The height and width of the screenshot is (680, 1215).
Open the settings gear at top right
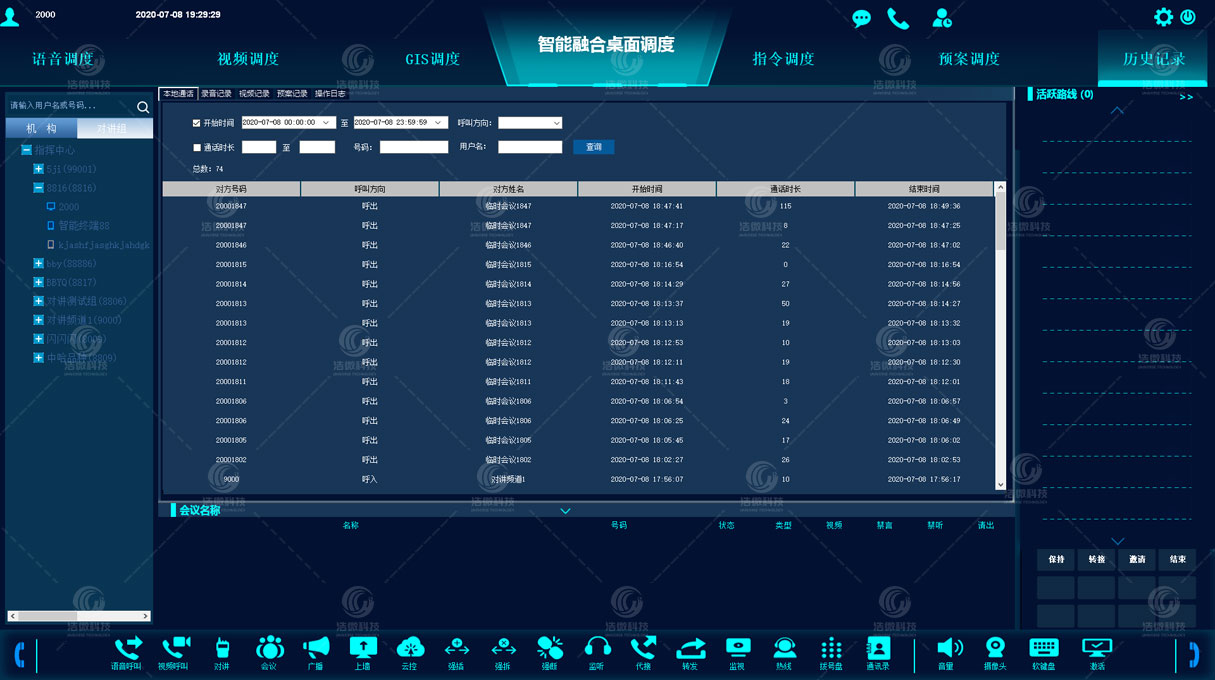[1163, 17]
